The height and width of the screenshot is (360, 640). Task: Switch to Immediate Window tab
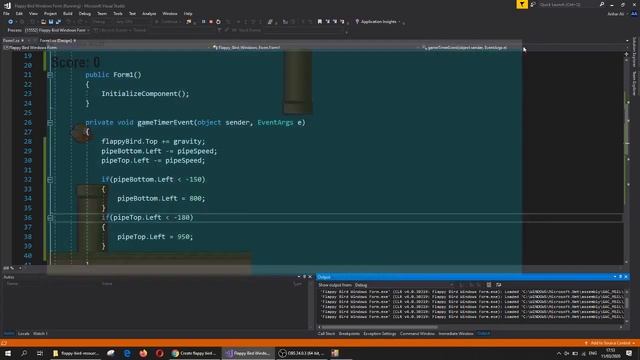(x=456, y=333)
